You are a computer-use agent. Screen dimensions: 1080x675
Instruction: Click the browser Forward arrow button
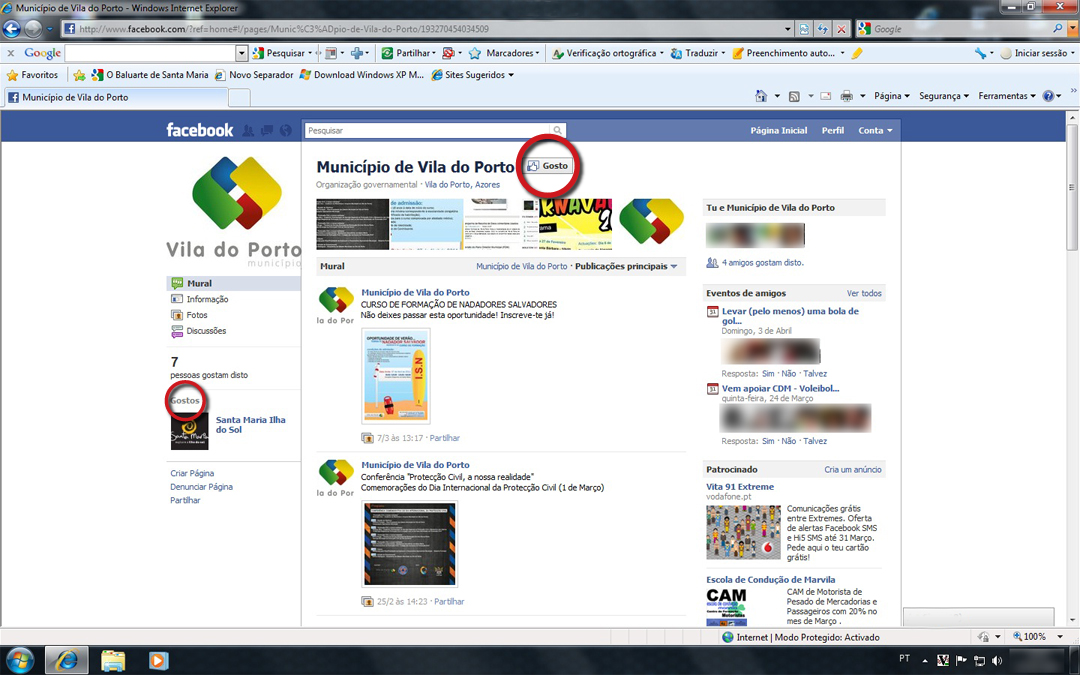point(33,29)
